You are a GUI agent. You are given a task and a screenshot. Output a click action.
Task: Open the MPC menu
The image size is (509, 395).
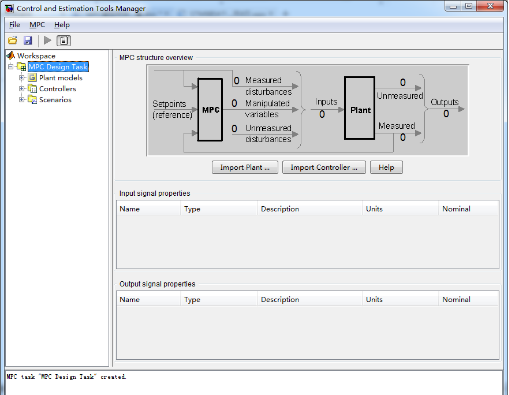[x=37, y=25]
